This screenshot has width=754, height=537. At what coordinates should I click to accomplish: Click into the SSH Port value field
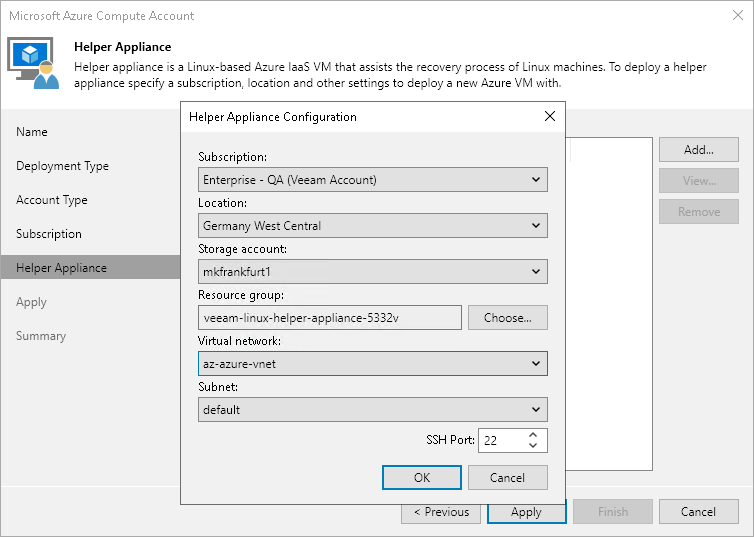click(x=502, y=440)
